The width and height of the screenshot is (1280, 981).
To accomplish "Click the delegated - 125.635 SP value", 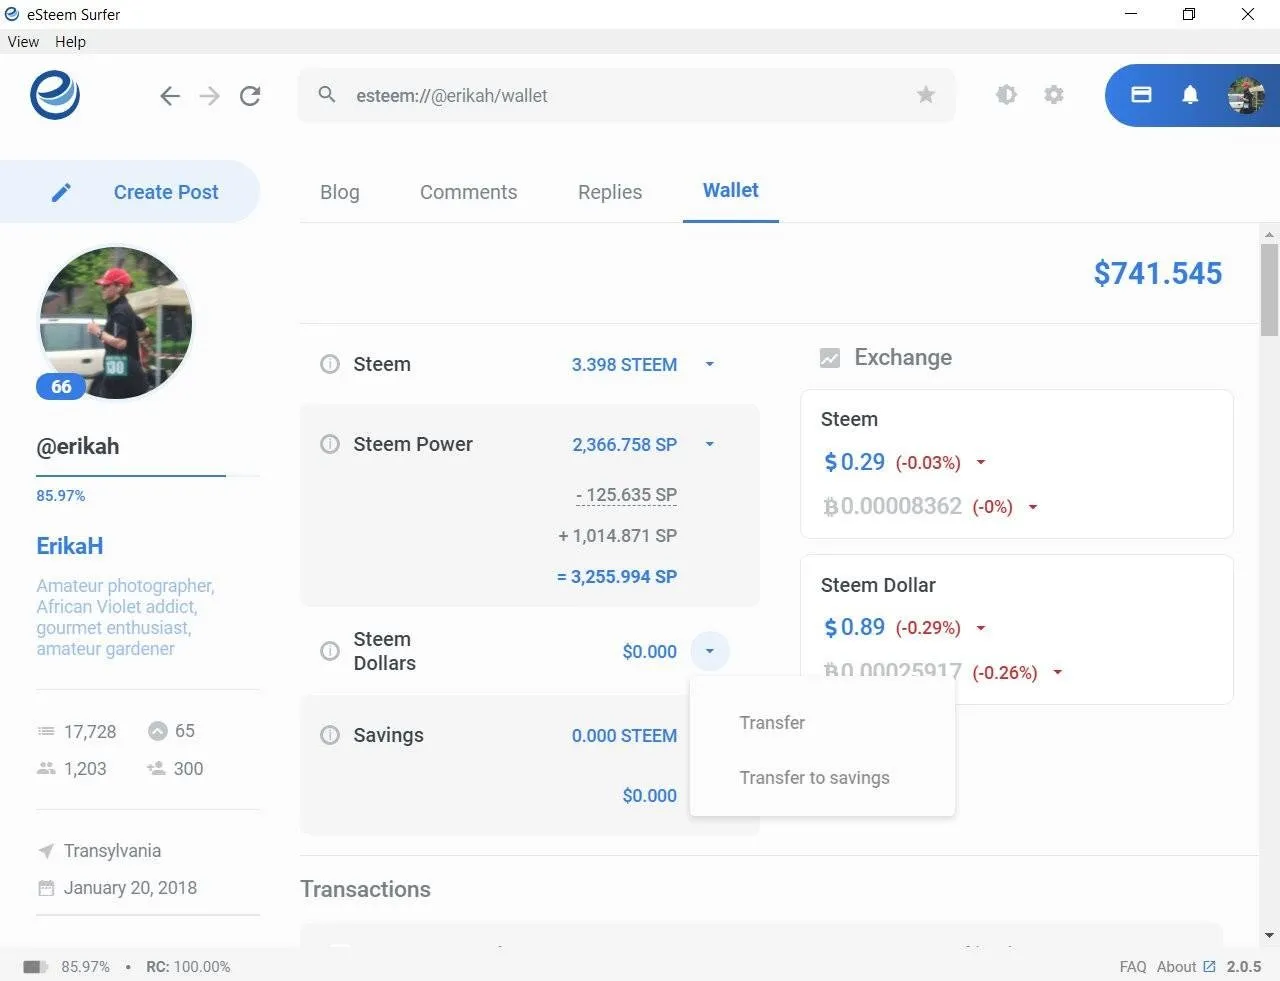I will [626, 495].
